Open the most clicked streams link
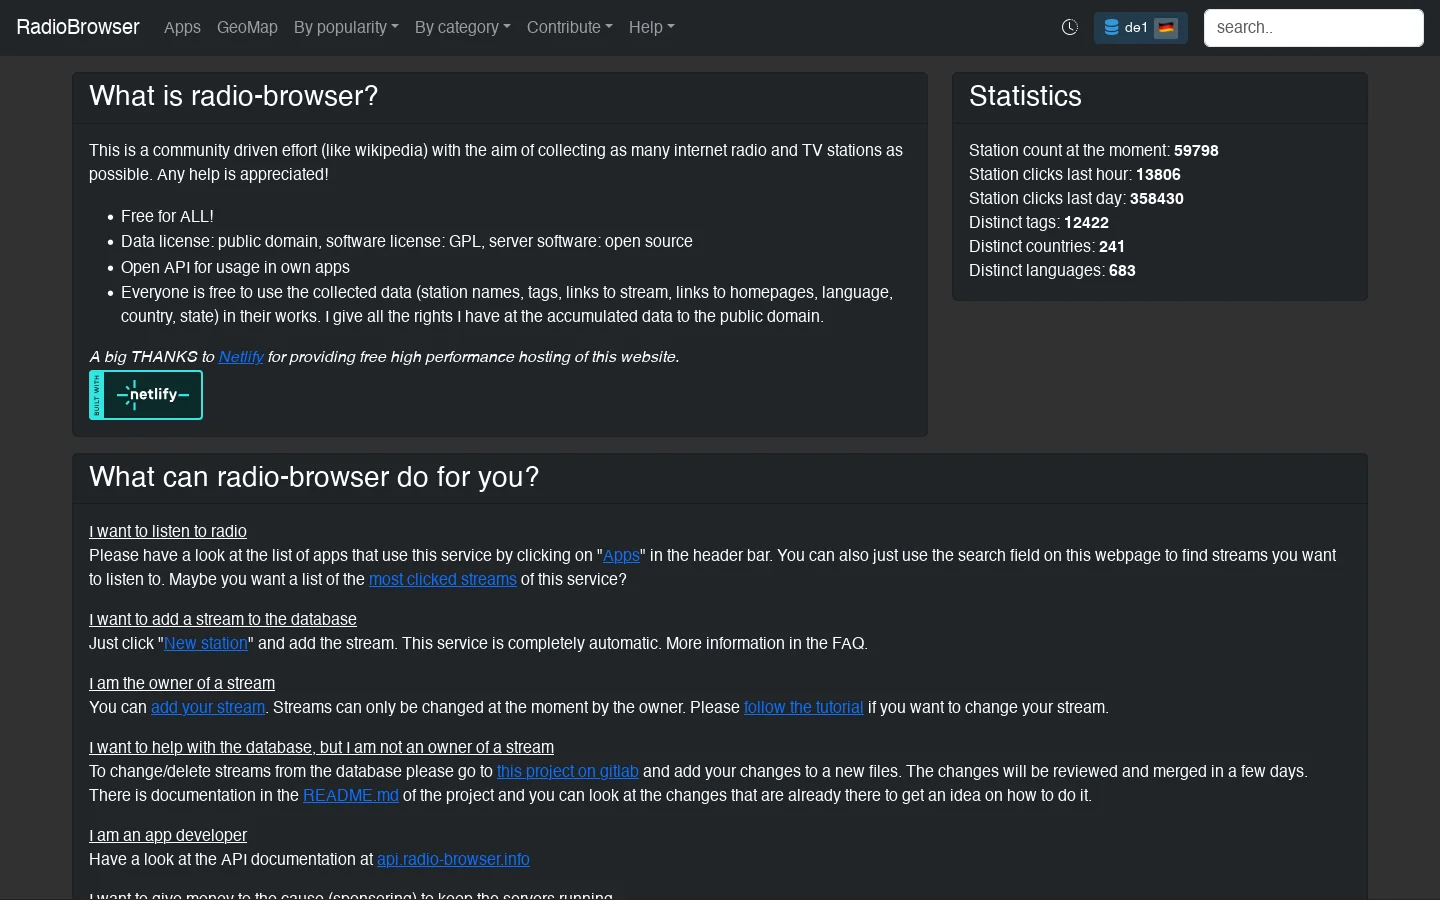 coord(443,579)
